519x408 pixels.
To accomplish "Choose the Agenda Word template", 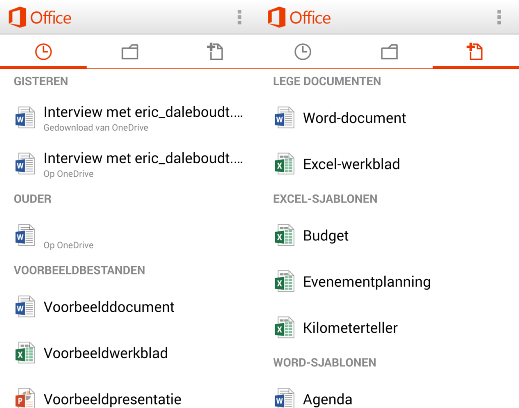I will pyautogui.click(x=389, y=399).
